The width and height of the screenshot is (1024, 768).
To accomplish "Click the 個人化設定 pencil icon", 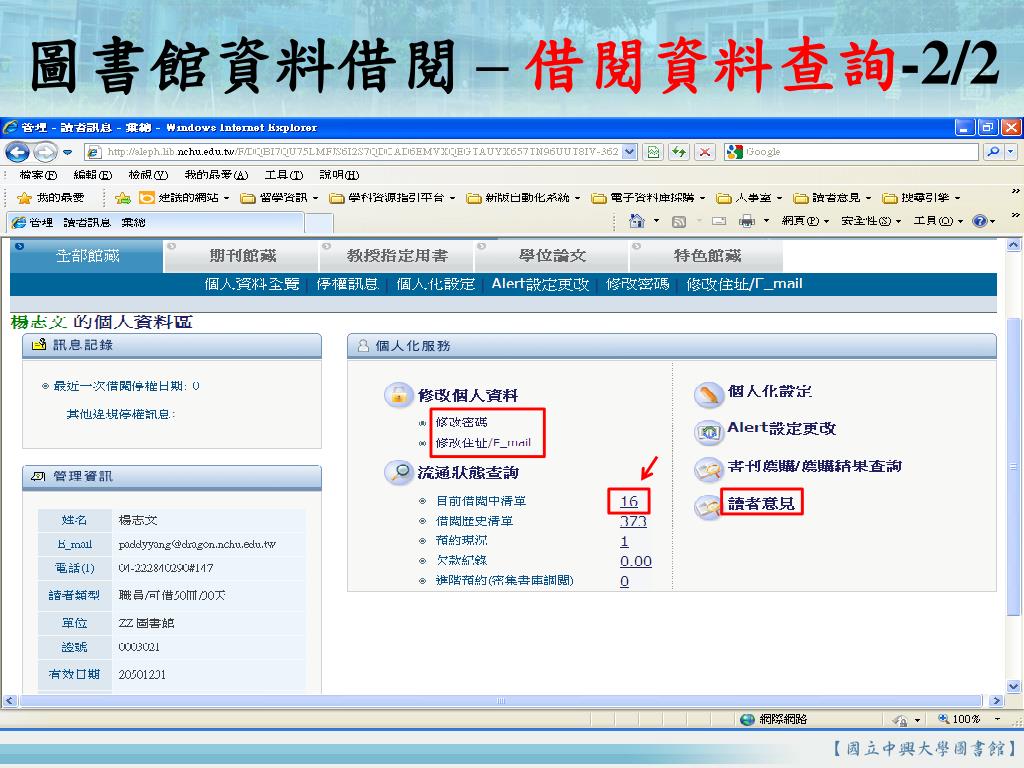I will tap(707, 393).
